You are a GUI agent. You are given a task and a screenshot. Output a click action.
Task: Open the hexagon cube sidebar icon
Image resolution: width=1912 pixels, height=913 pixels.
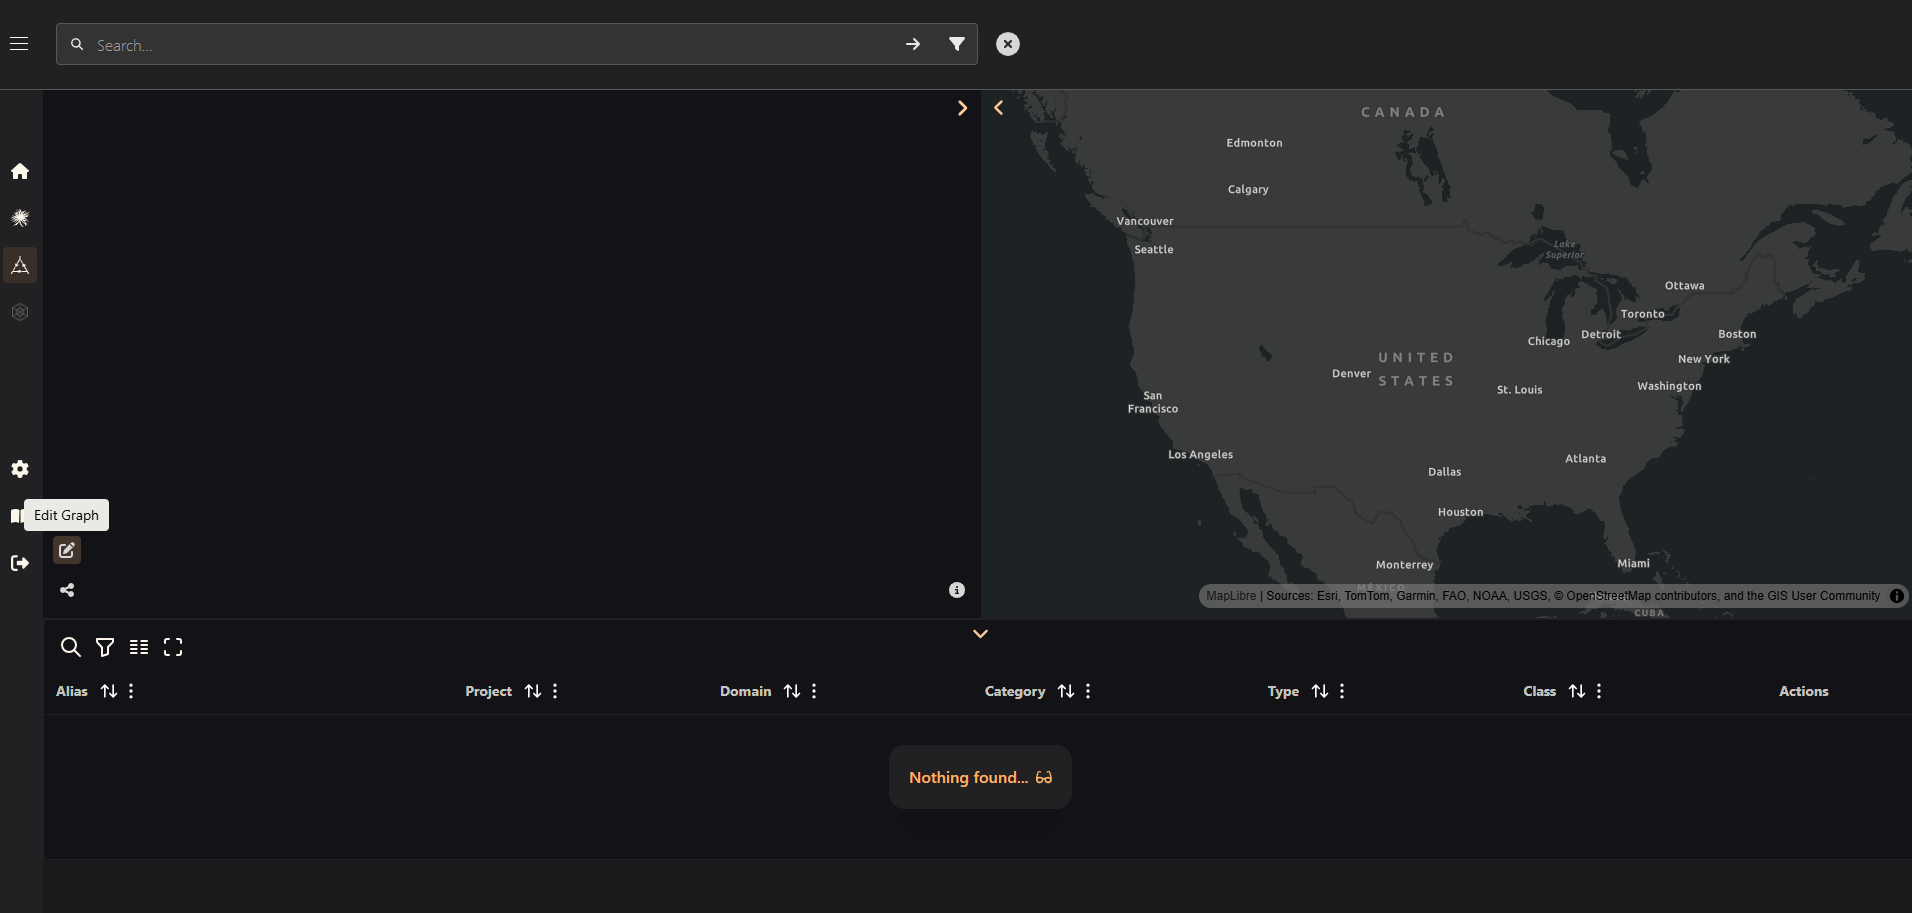coord(20,312)
